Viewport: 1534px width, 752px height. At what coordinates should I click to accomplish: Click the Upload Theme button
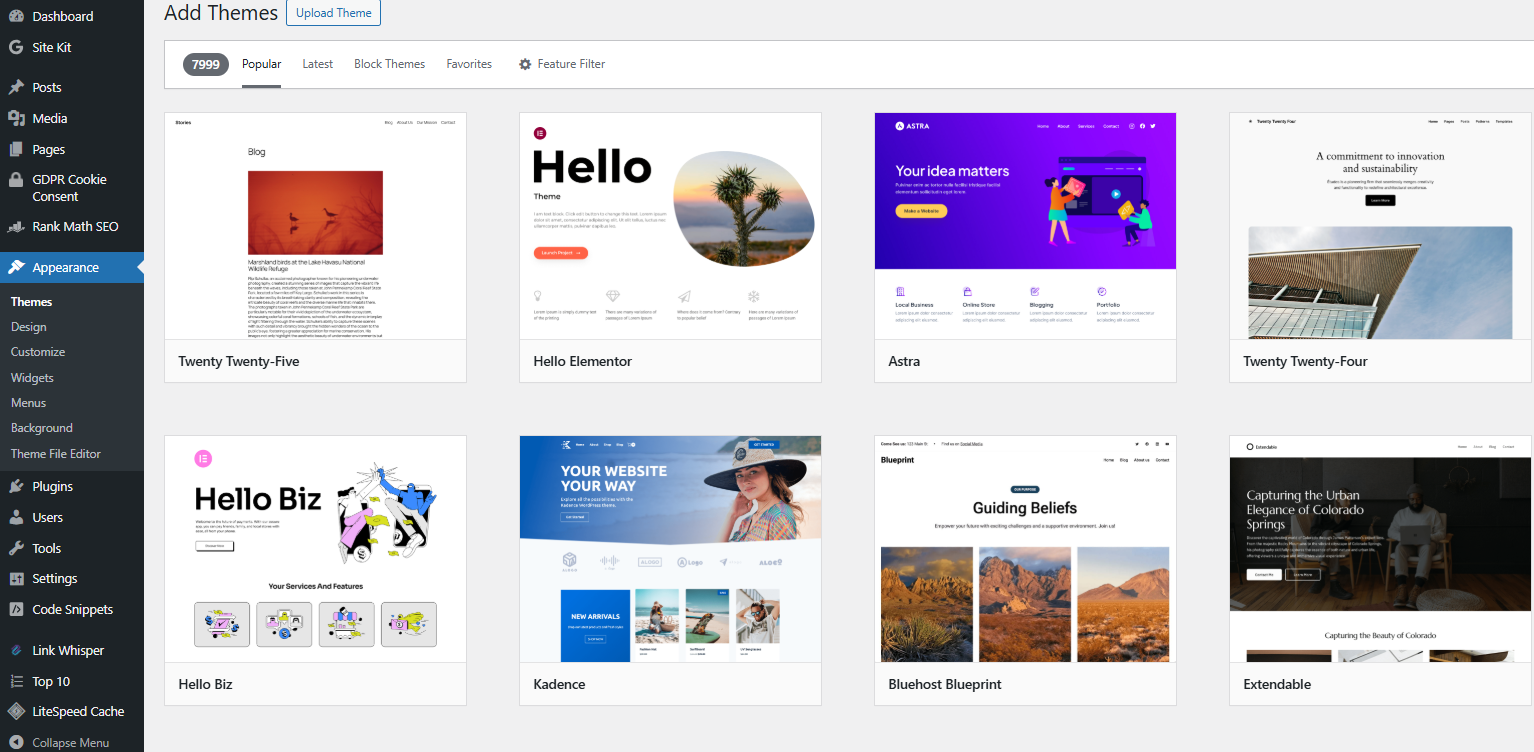tap(333, 13)
